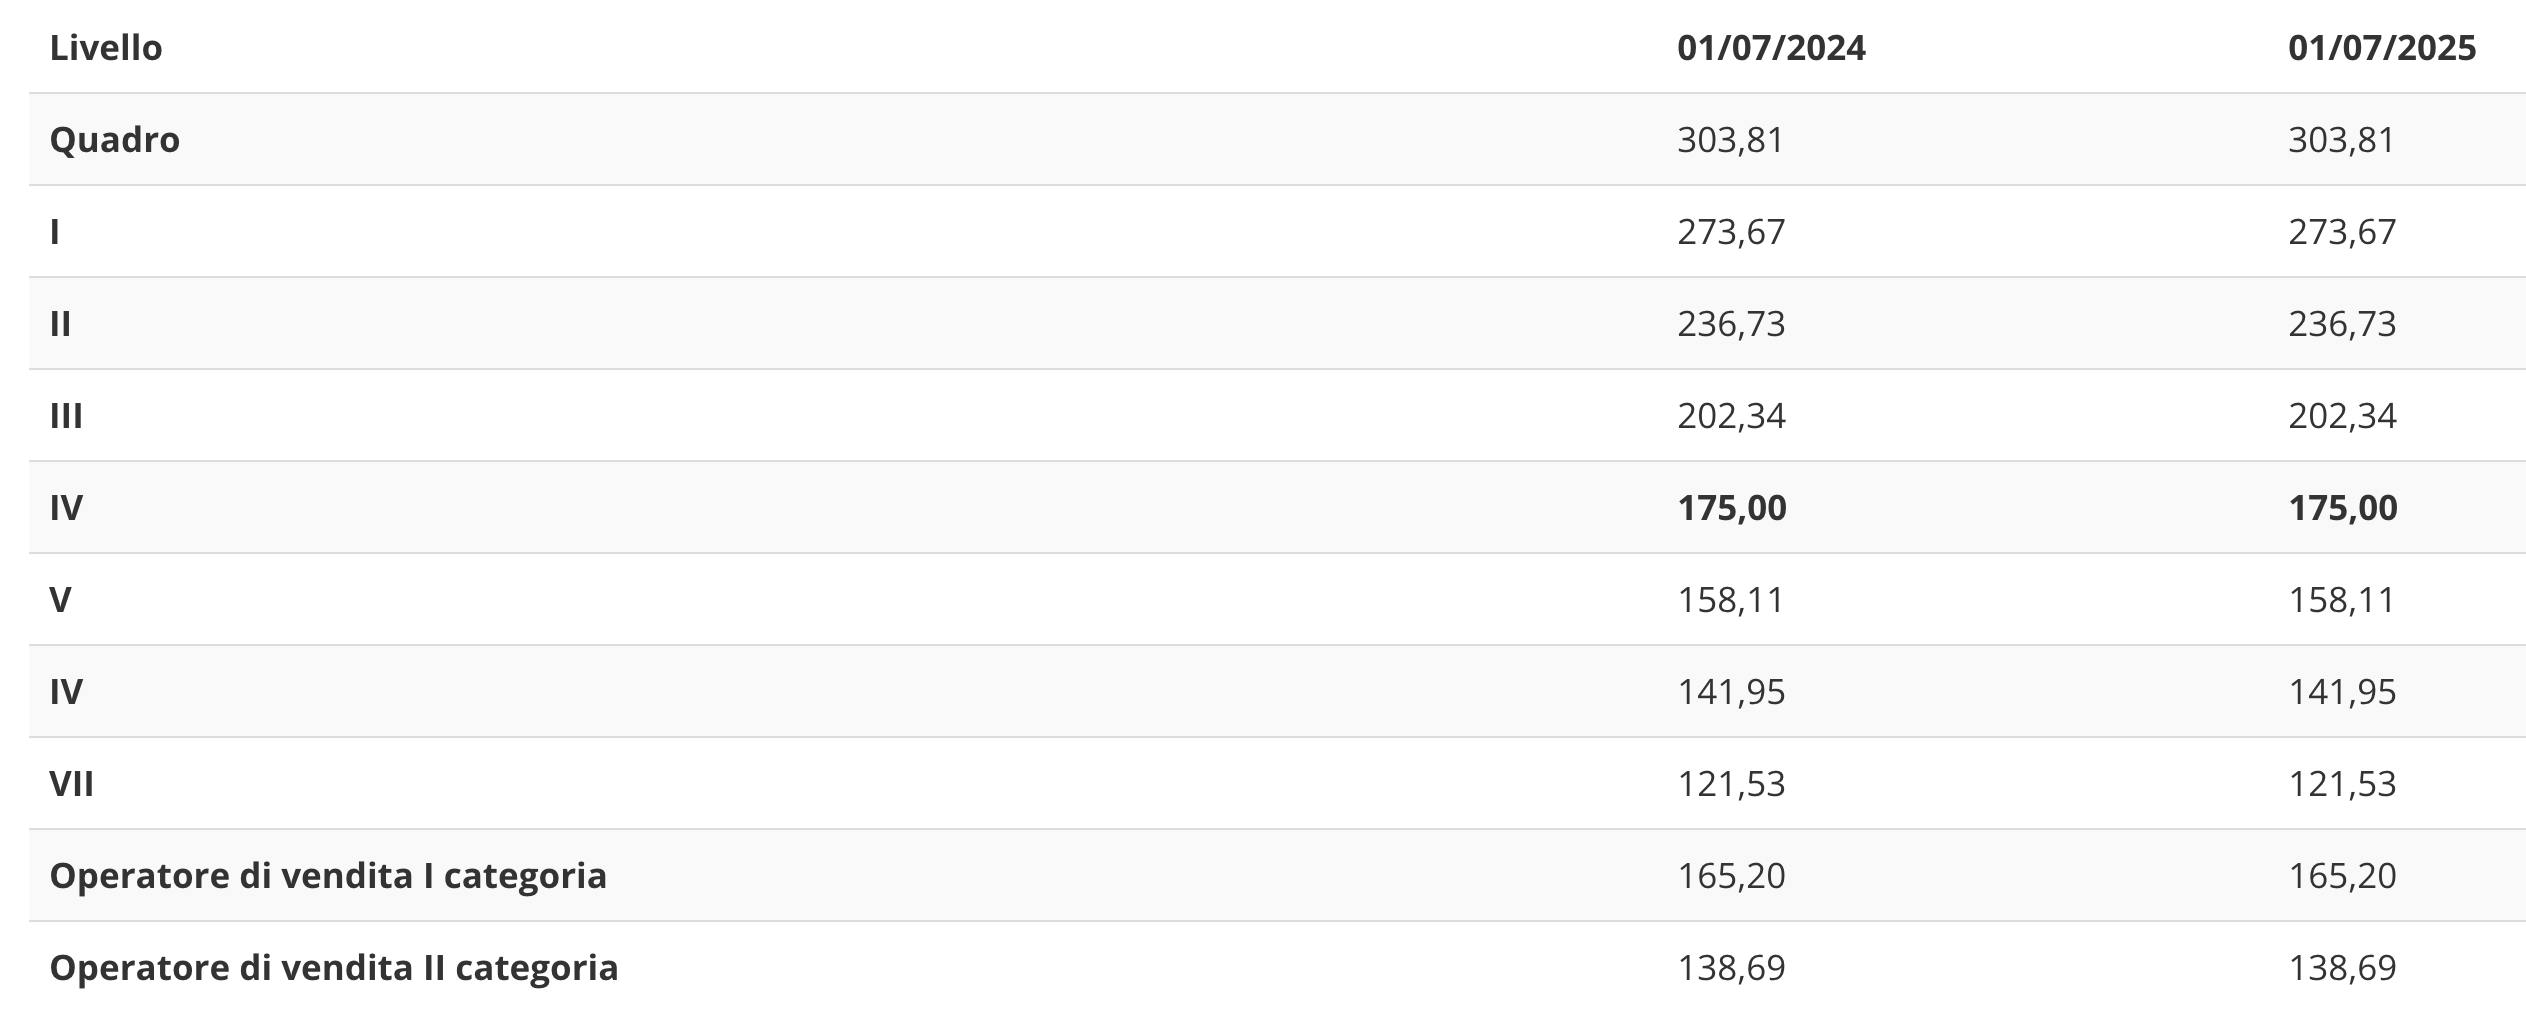Click value 121,53 in the 2024 column
Screen dimensions: 2526x1010
click(1730, 784)
